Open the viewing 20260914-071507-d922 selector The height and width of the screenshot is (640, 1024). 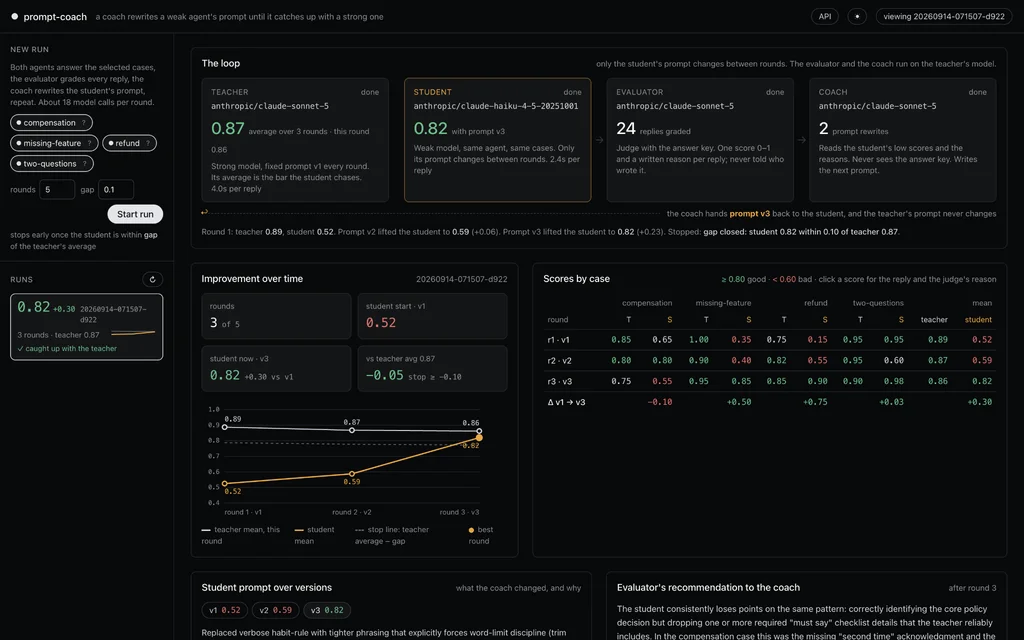944,16
